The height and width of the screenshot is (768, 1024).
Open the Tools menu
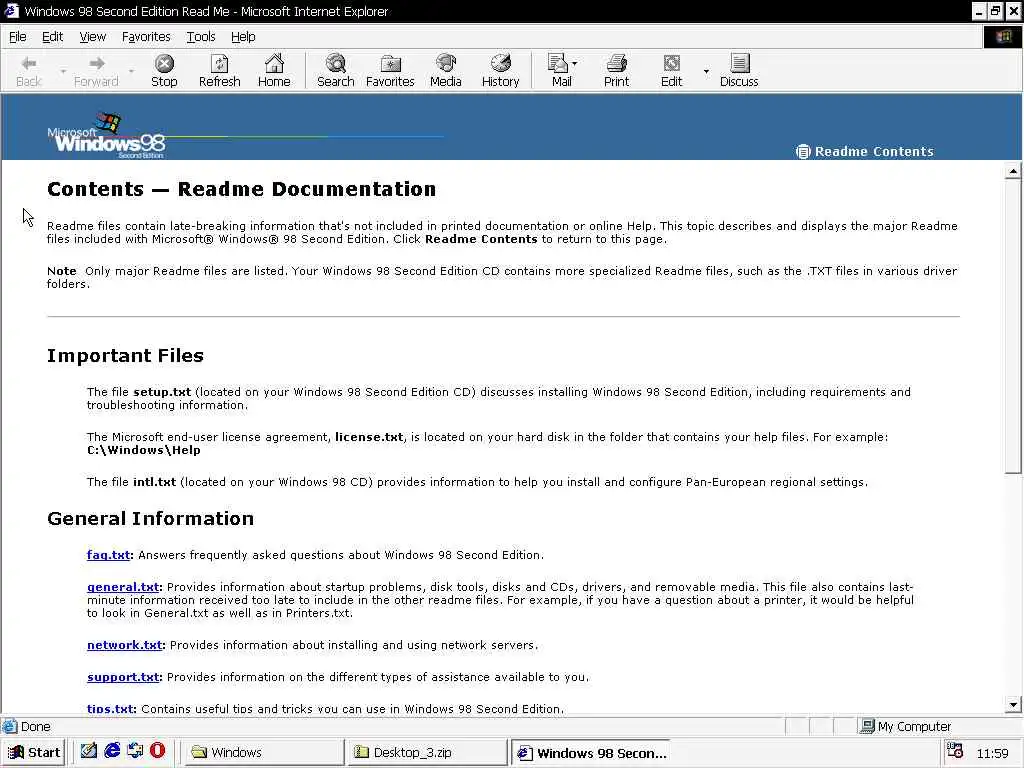point(200,37)
